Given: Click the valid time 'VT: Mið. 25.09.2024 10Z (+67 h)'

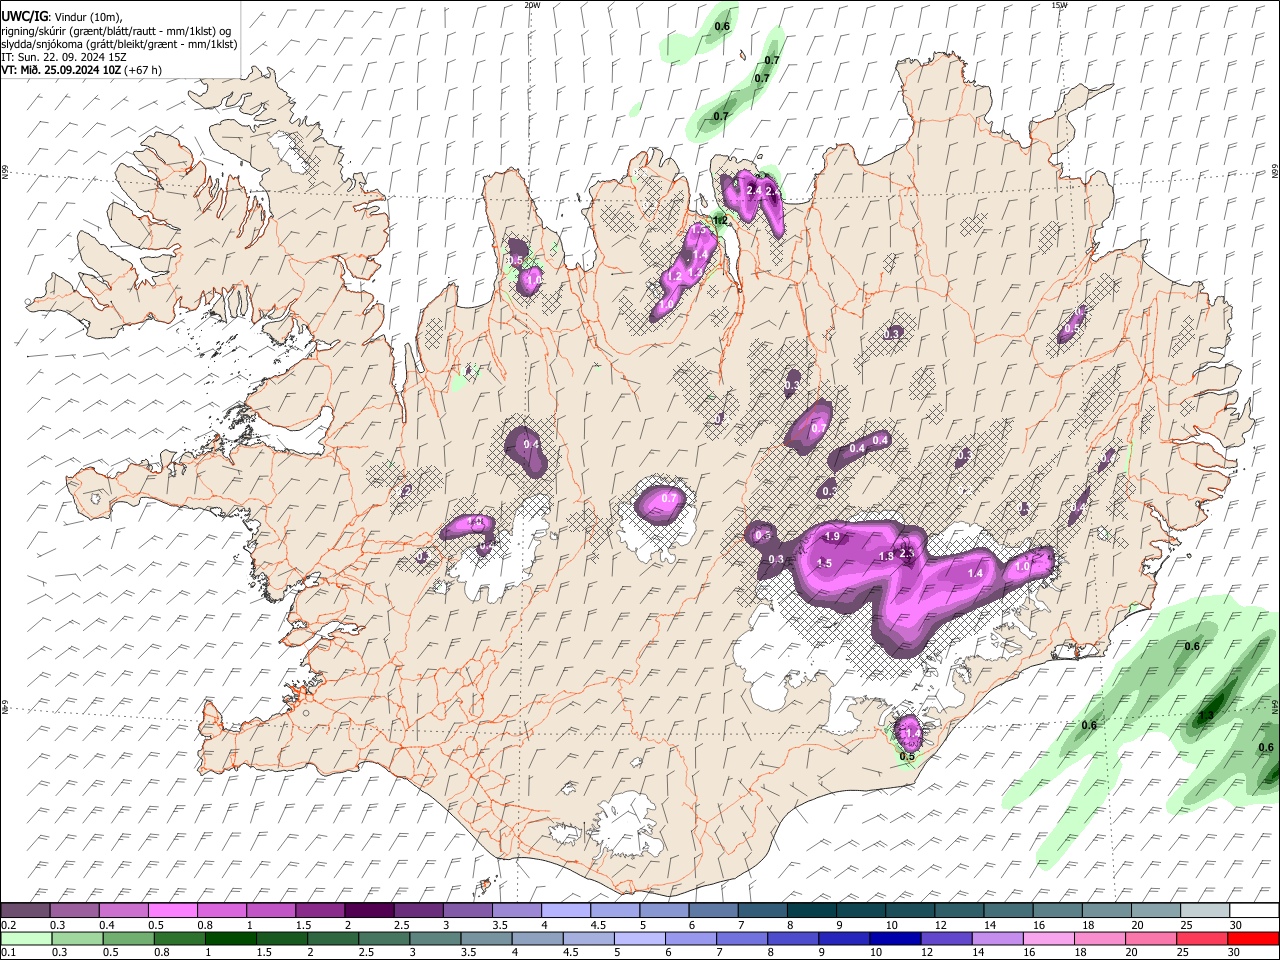Looking at the screenshot, I should [81, 70].
